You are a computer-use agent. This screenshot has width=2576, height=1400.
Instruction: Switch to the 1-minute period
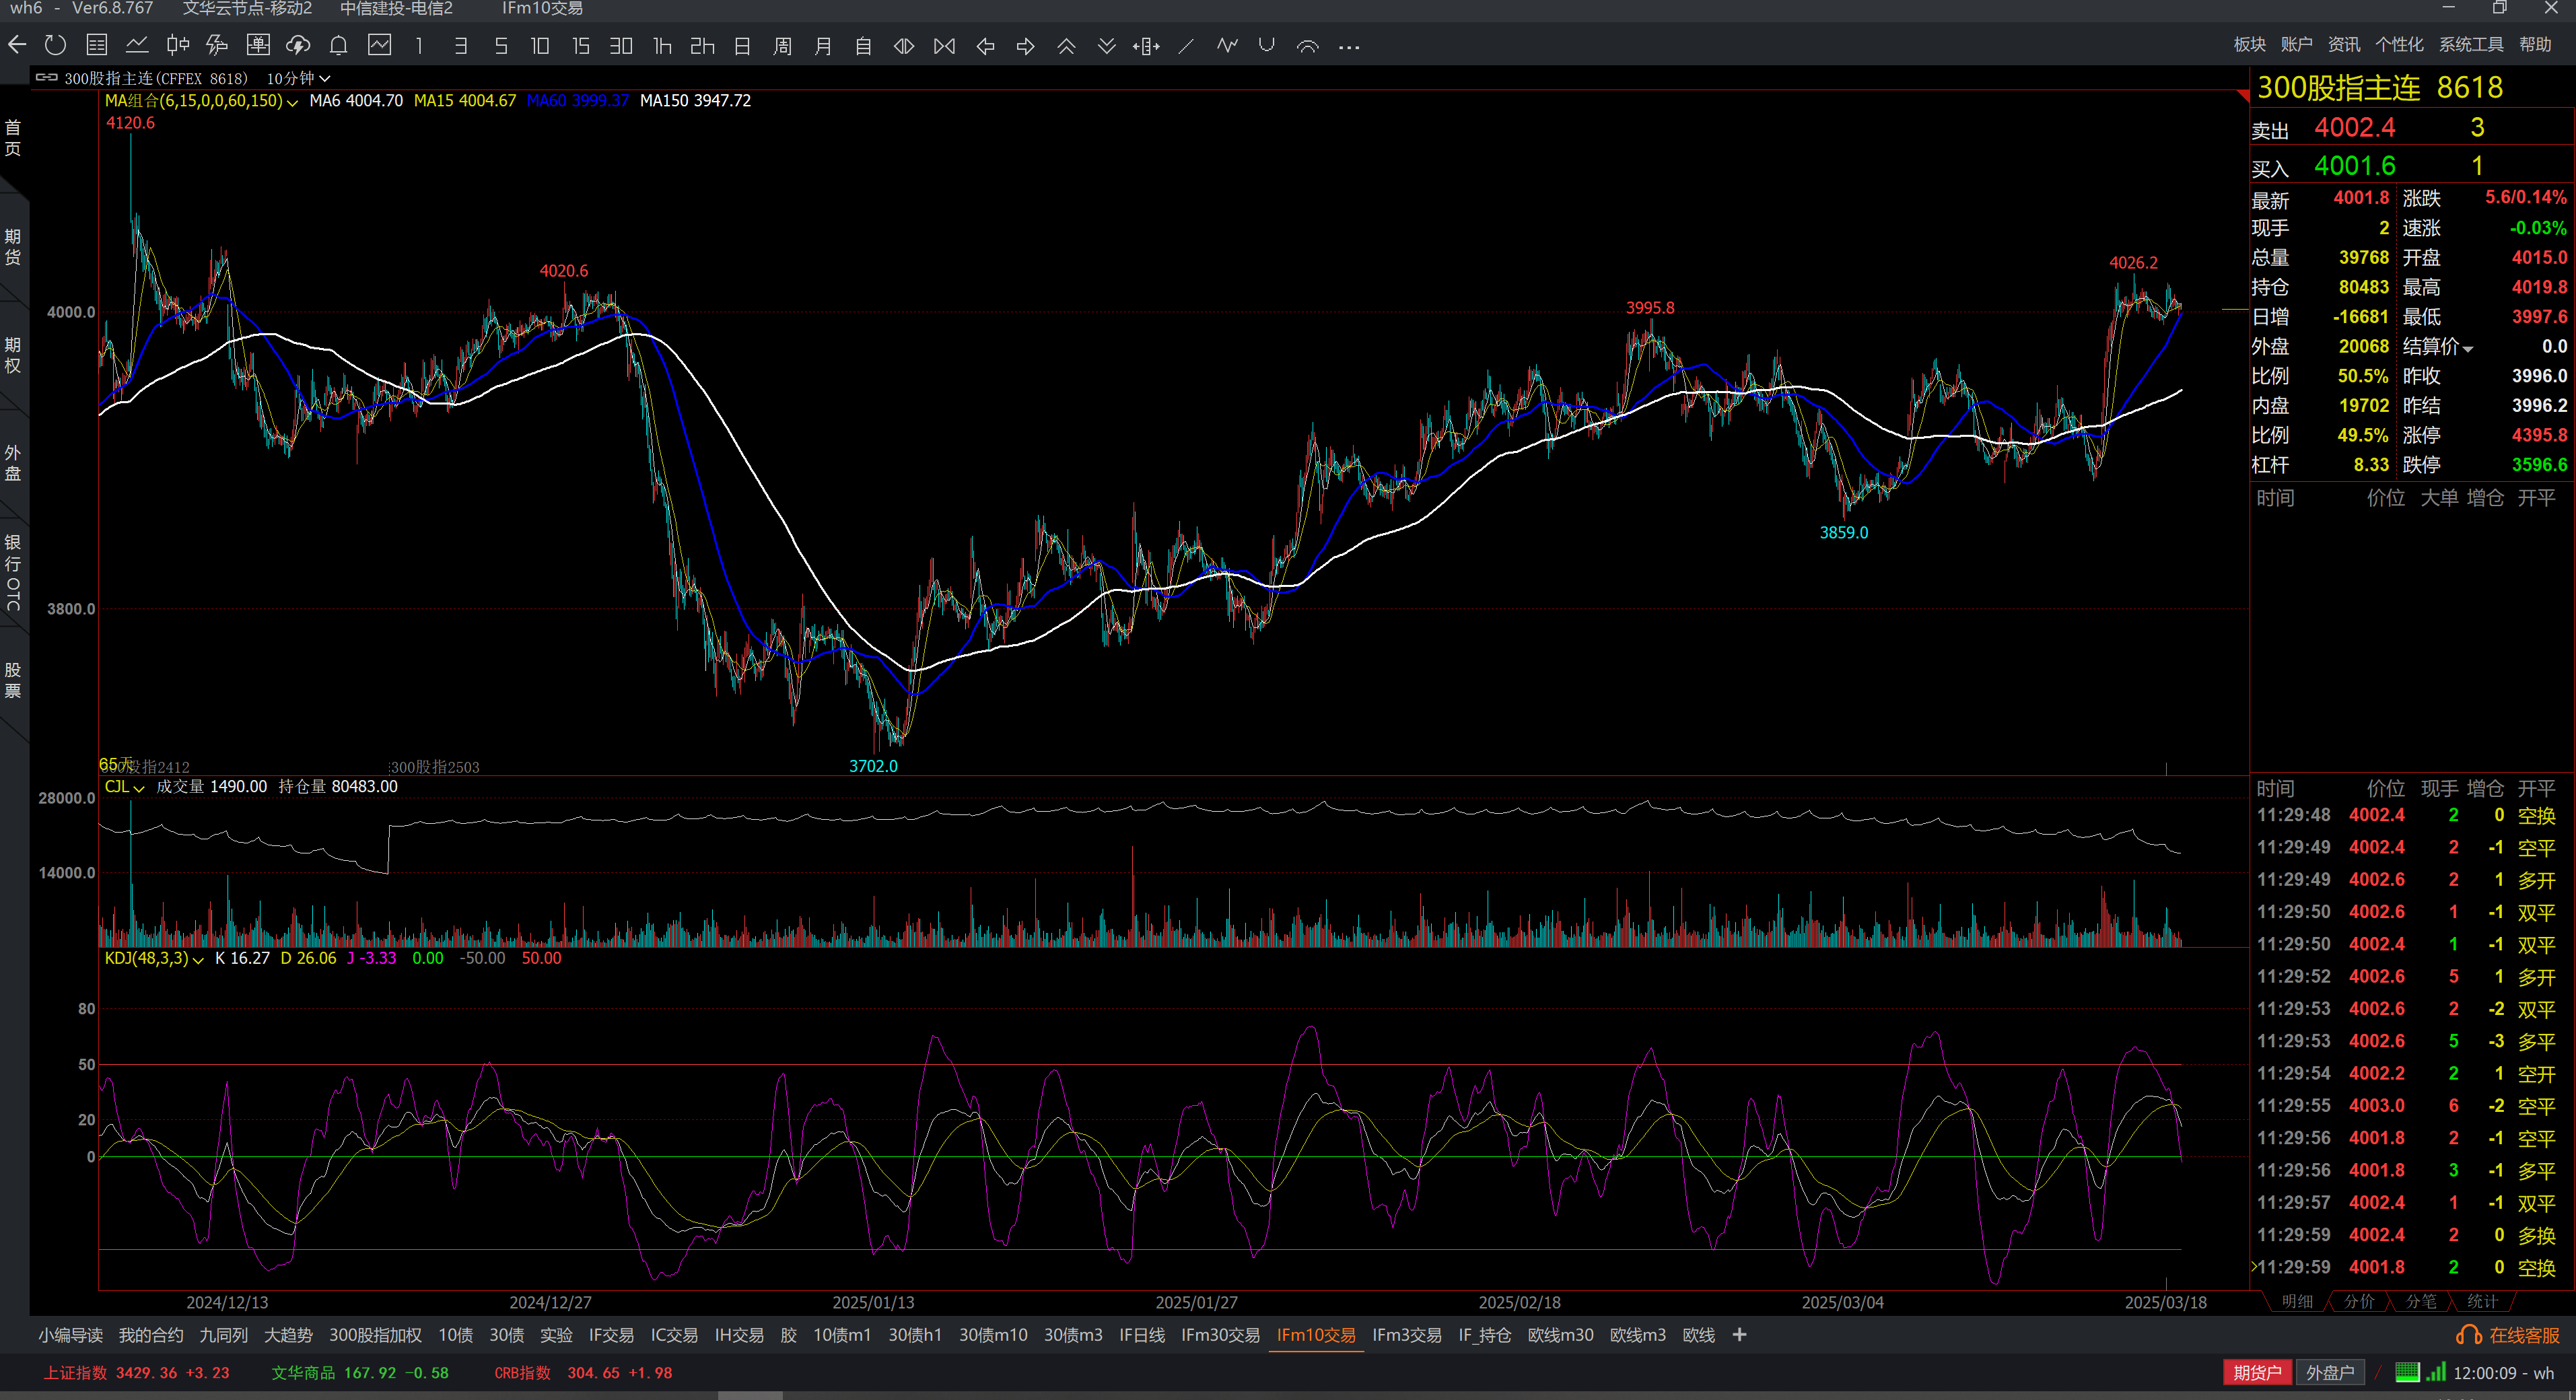(420, 45)
